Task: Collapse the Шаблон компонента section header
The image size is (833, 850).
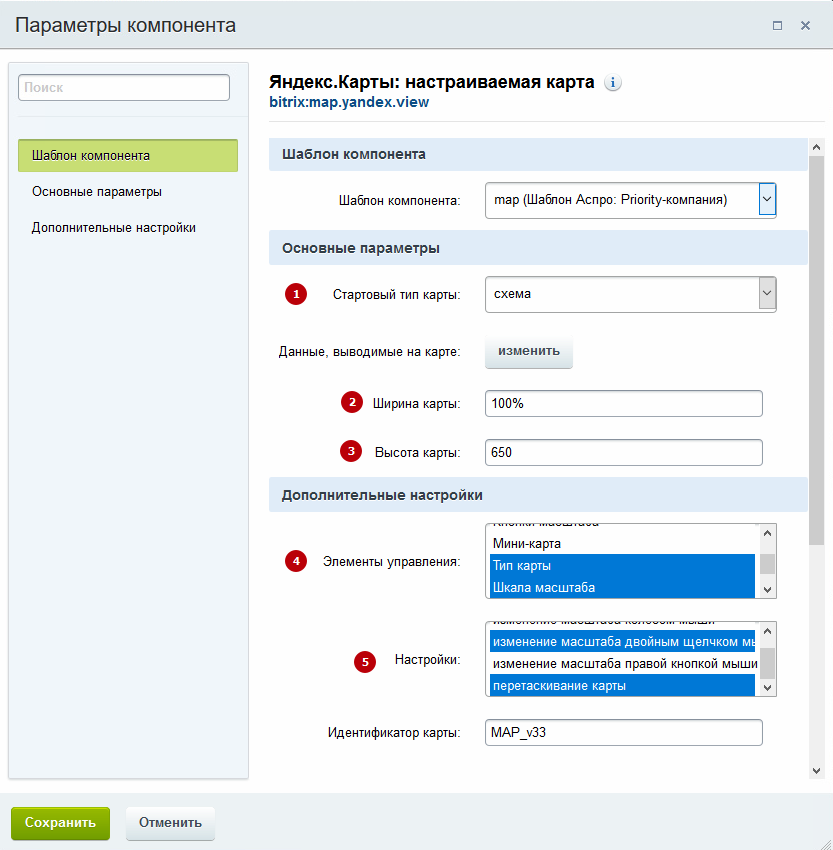Action: pyautogui.click(x=538, y=154)
